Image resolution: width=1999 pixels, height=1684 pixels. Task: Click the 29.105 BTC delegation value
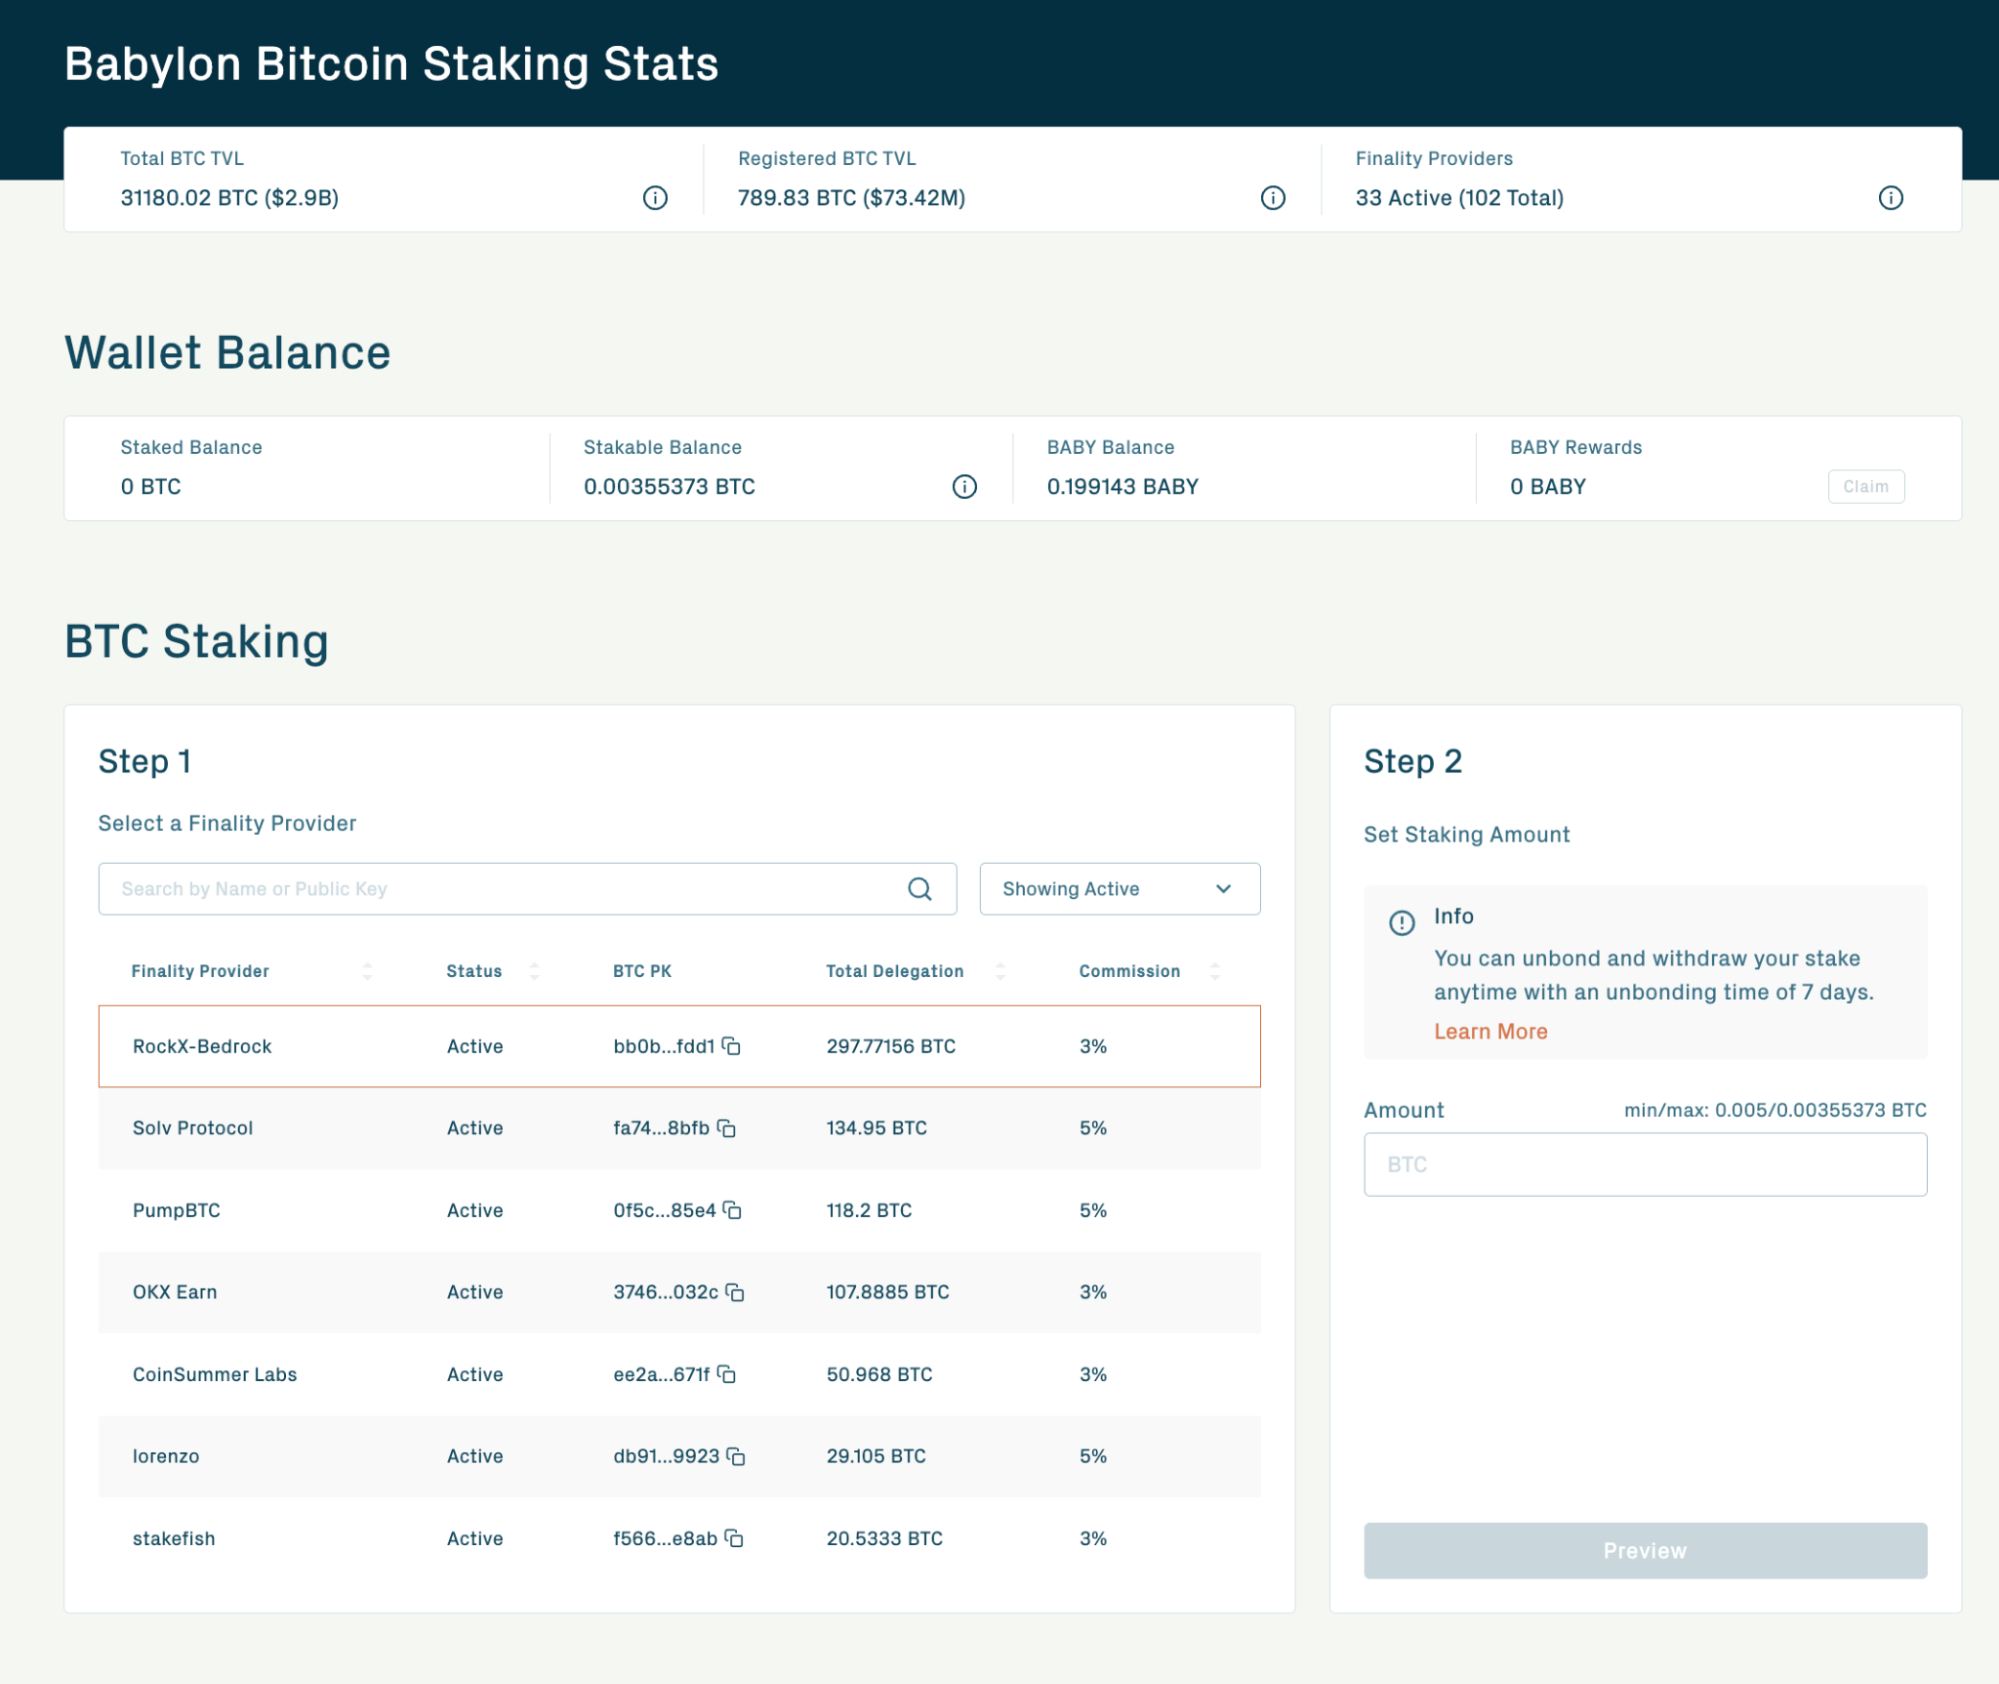876,1456
